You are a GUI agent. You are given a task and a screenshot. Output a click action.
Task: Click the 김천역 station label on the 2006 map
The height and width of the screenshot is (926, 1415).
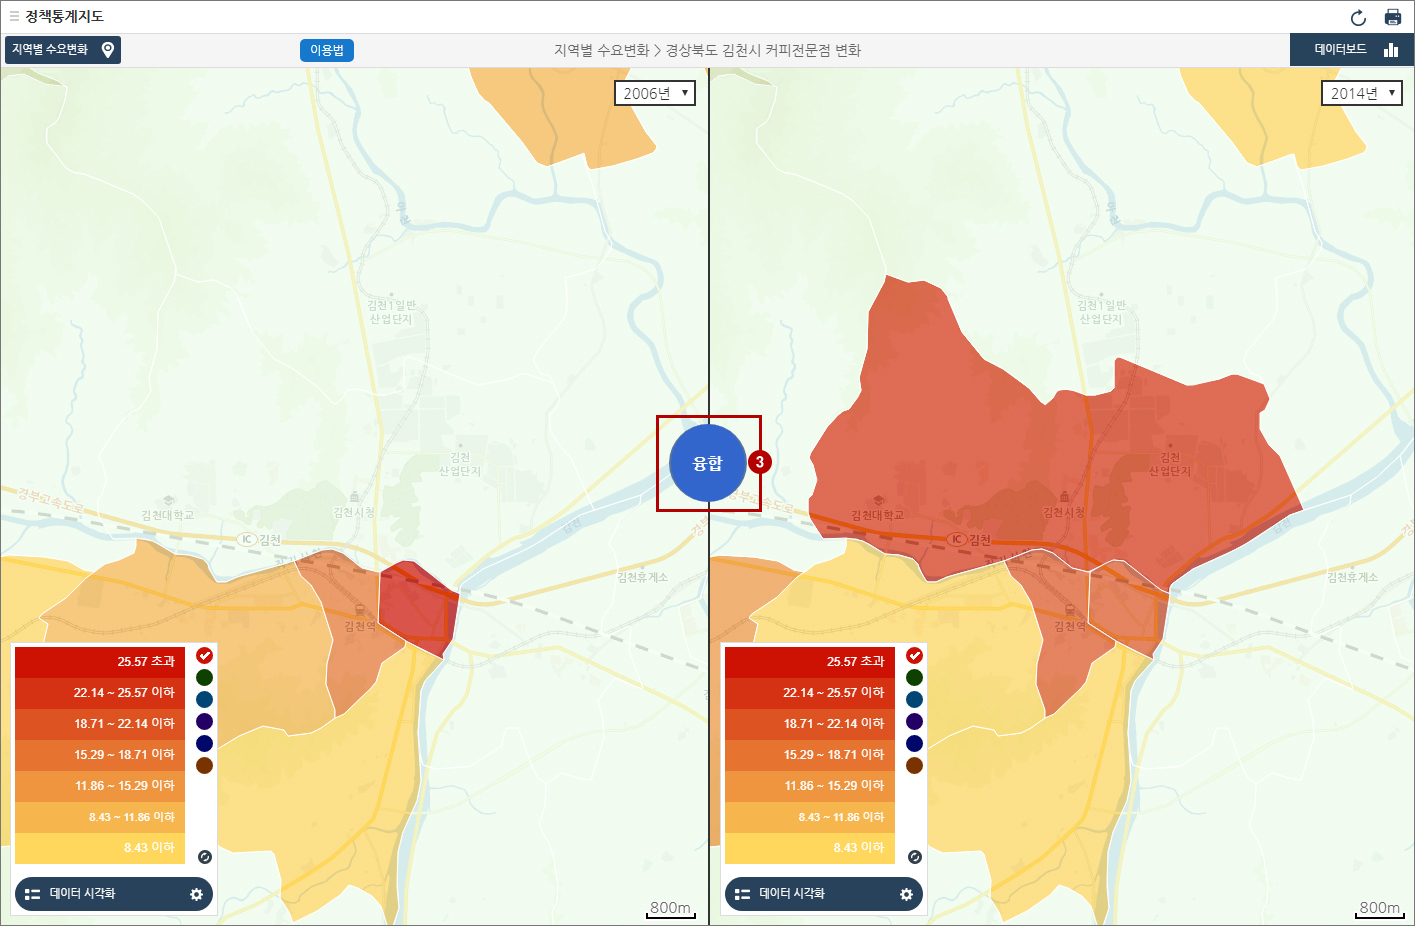tap(360, 626)
